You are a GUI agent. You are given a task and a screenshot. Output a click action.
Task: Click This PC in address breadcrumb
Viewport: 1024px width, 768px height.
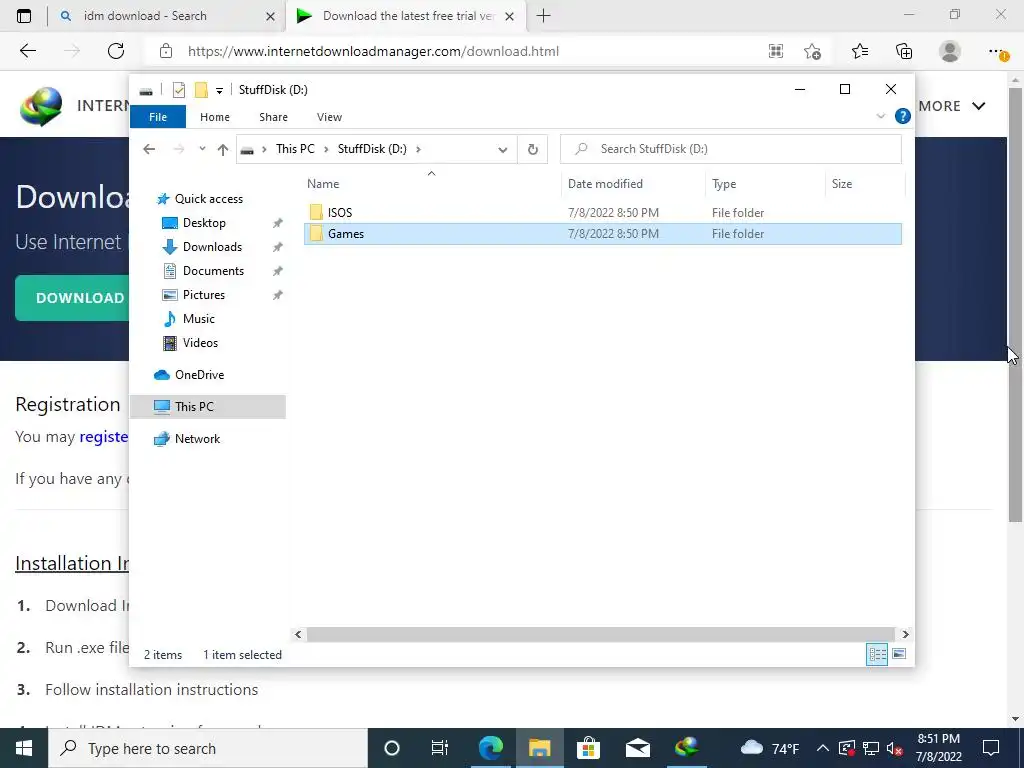tap(295, 149)
